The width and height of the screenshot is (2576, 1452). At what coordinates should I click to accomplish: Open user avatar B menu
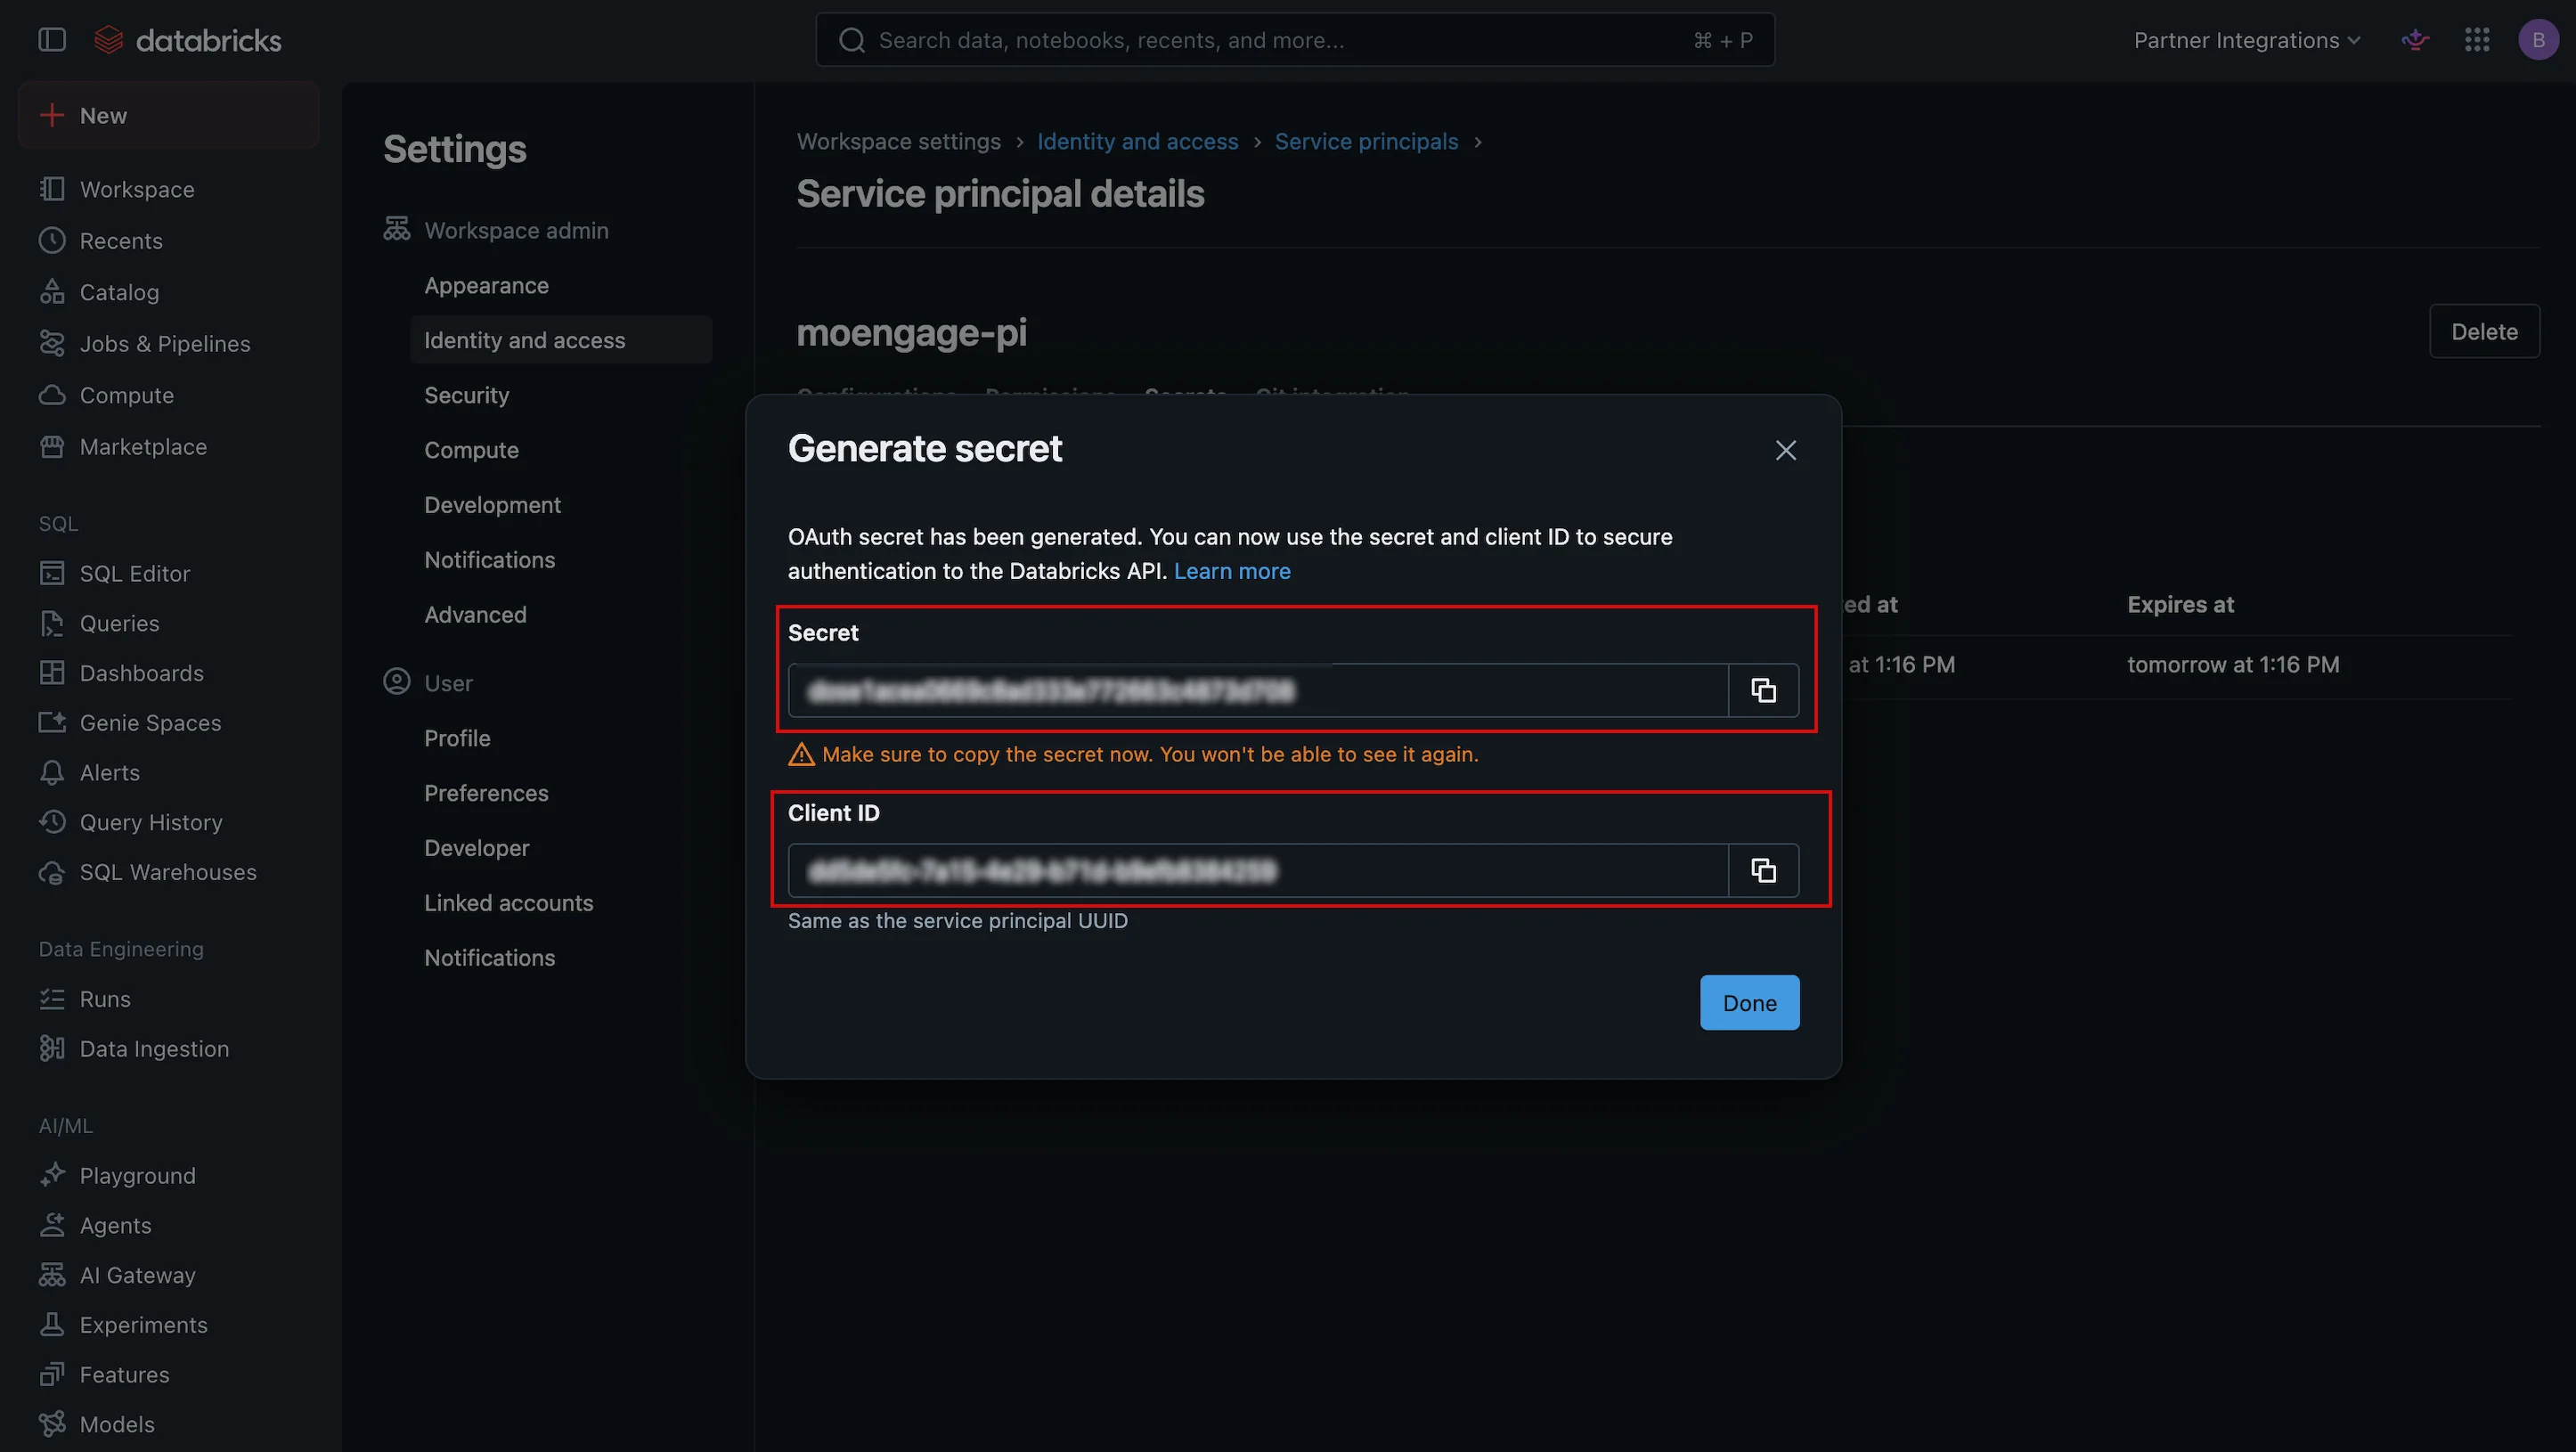(x=2538, y=40)
